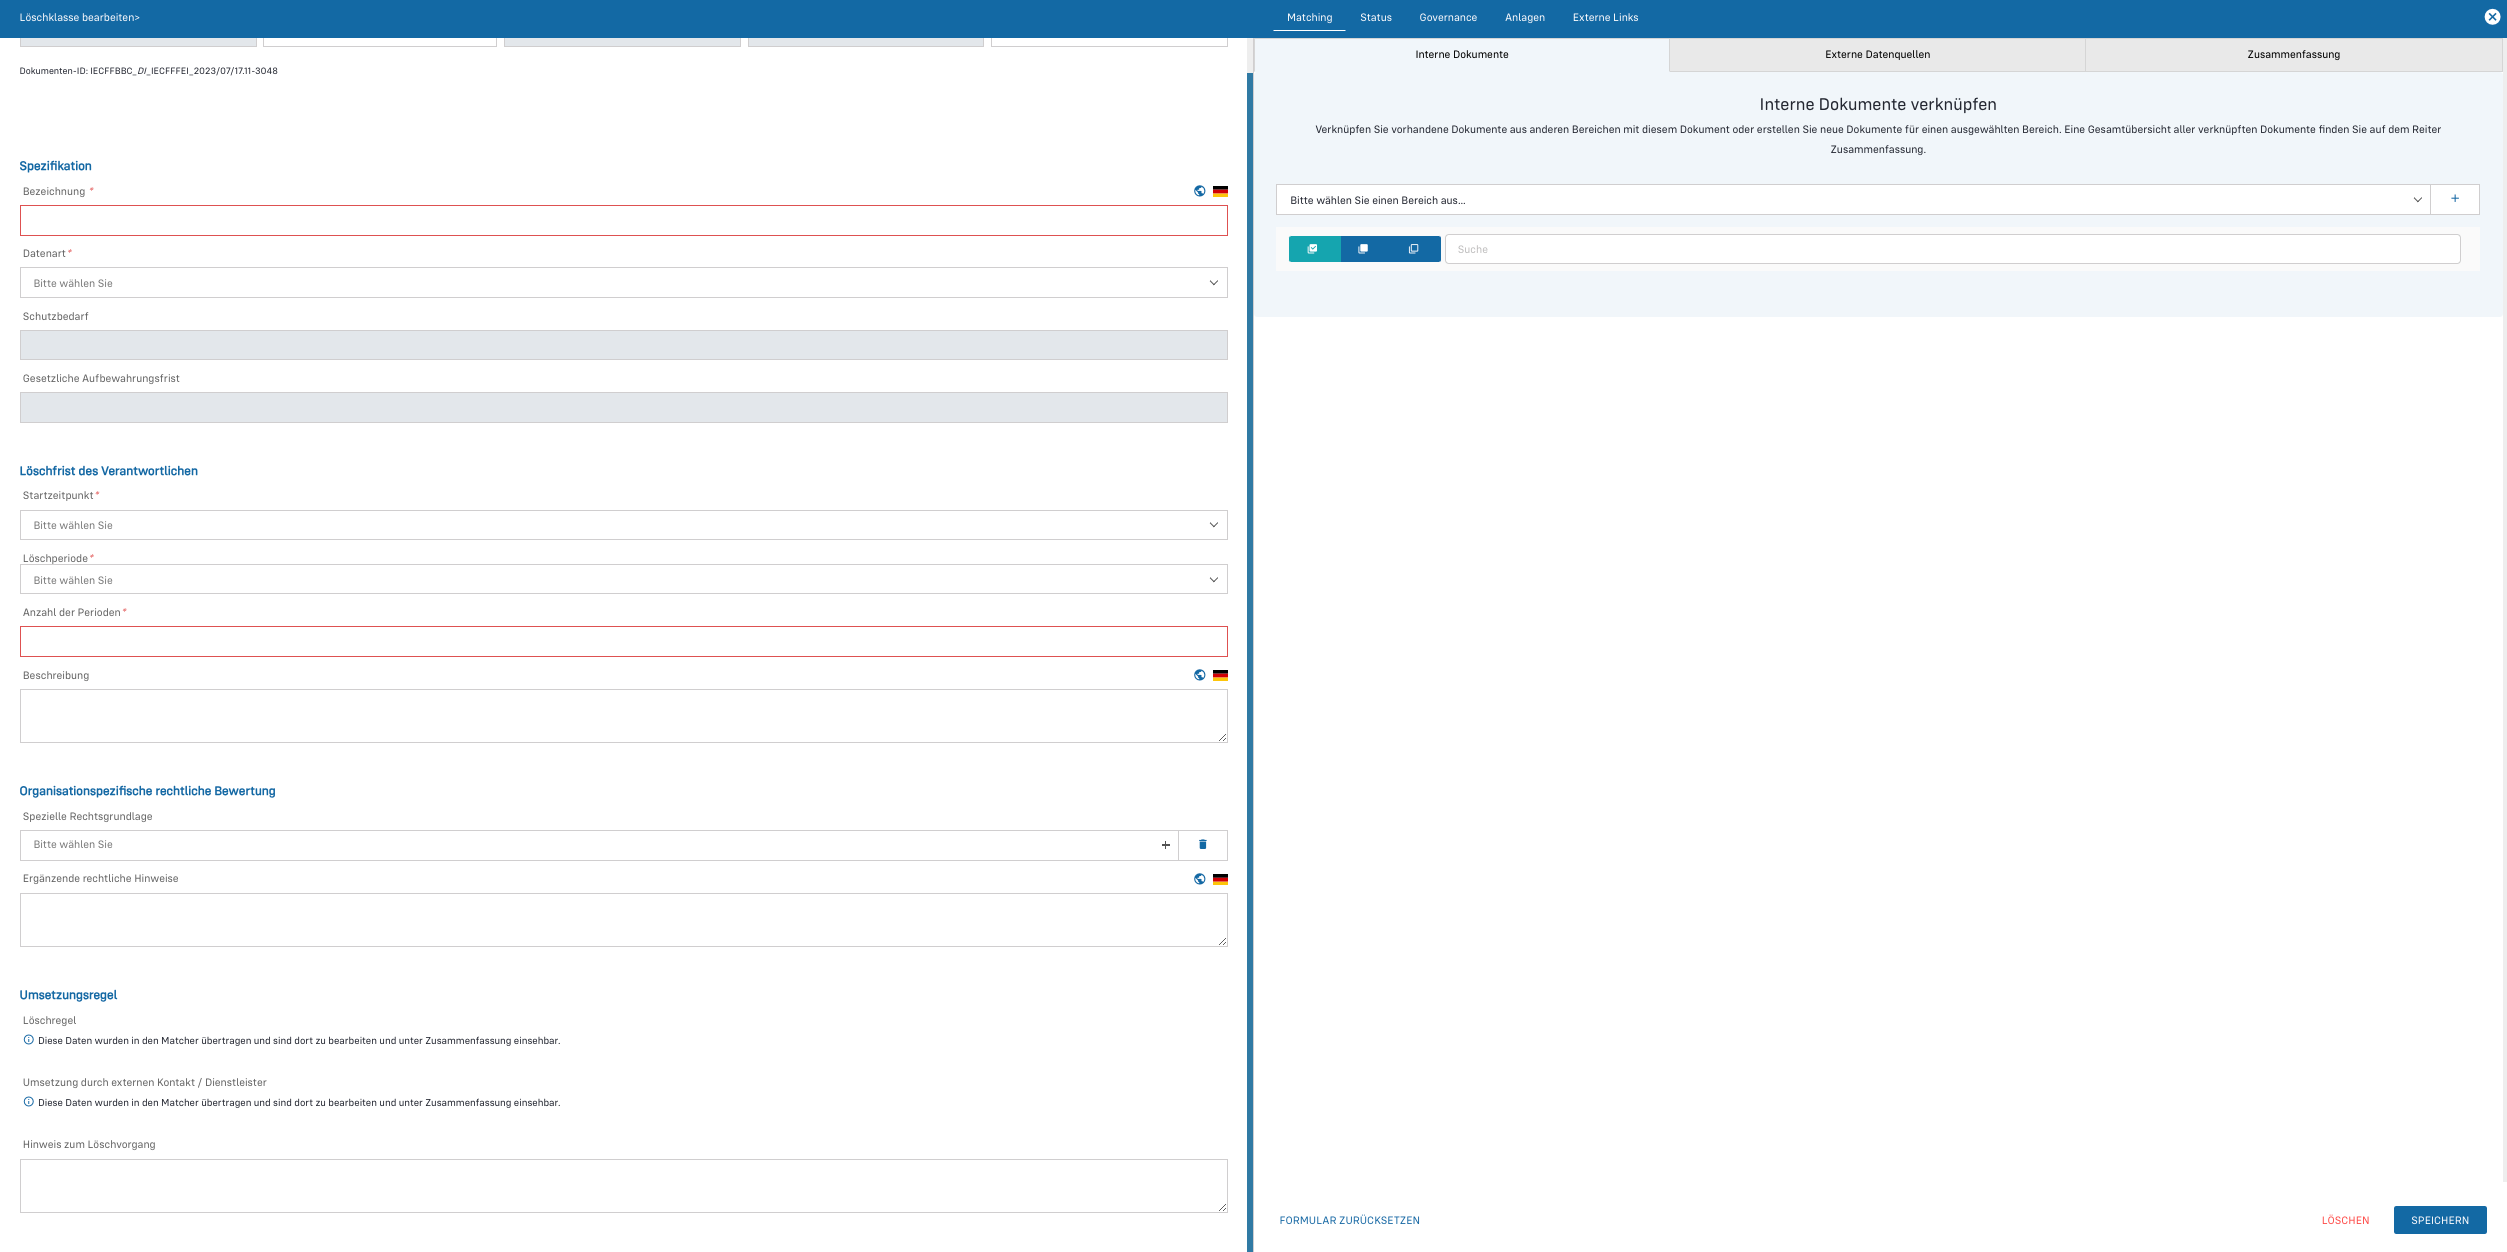Image resolution: width=2507 pixels, height=1252 pixels.
Task: Click the globe icon next to Ergänzende rechtliche Hinweise
Action: (1199, 879)
